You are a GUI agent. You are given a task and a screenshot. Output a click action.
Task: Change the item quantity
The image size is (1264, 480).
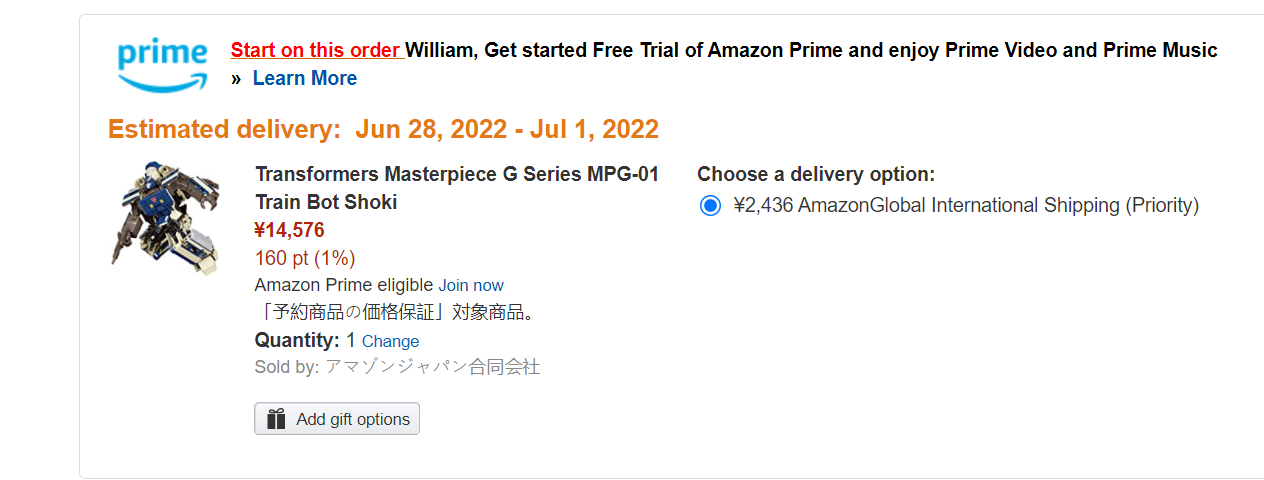click(390, 341)
